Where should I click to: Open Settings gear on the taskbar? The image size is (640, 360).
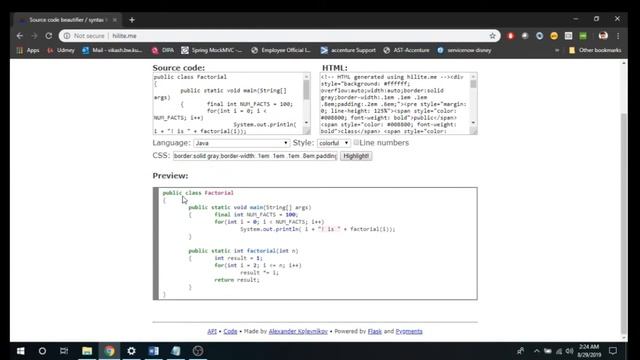131,351
